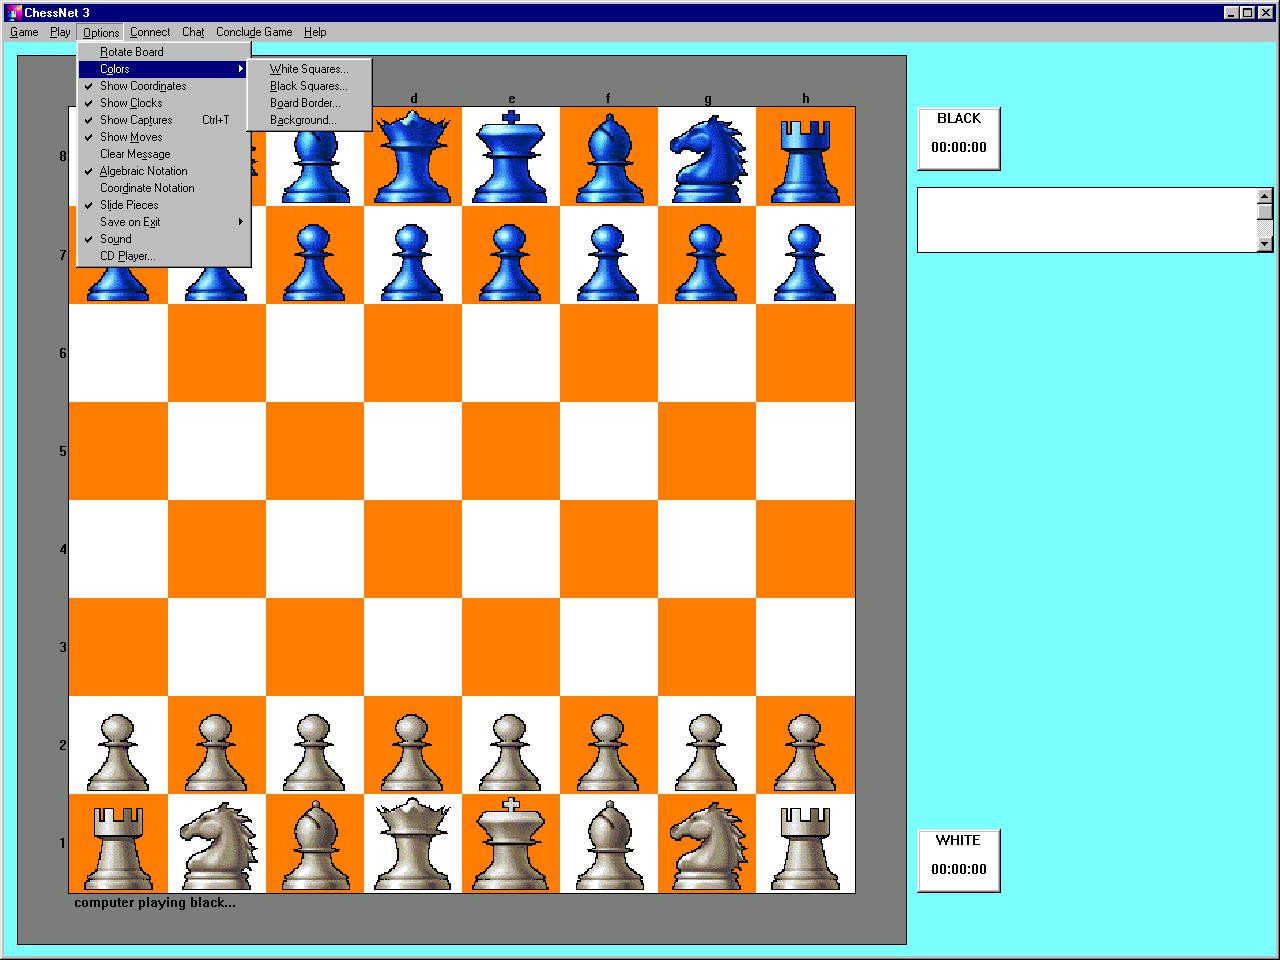
Task: Select the white bishop on c1
Action: (x=315, y=843)
